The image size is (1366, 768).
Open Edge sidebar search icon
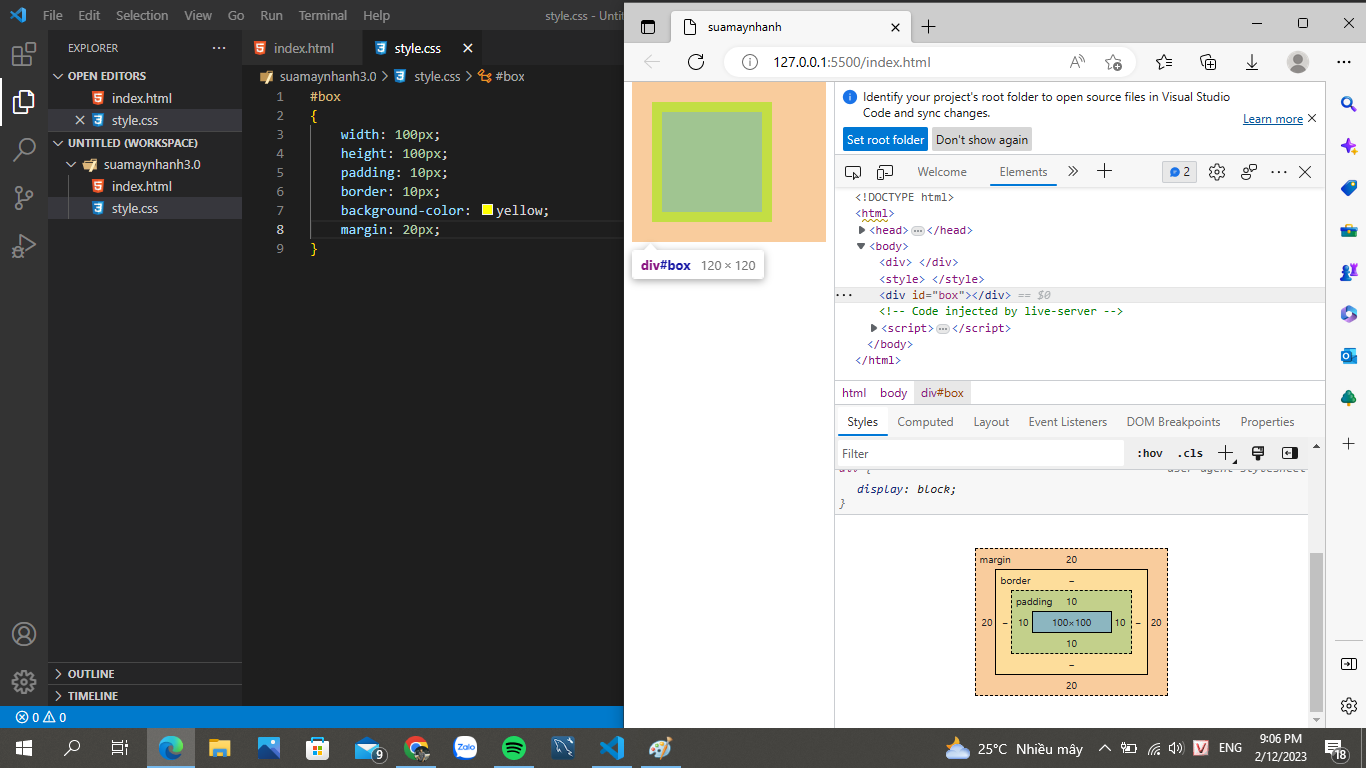[x=1348, y=104]
